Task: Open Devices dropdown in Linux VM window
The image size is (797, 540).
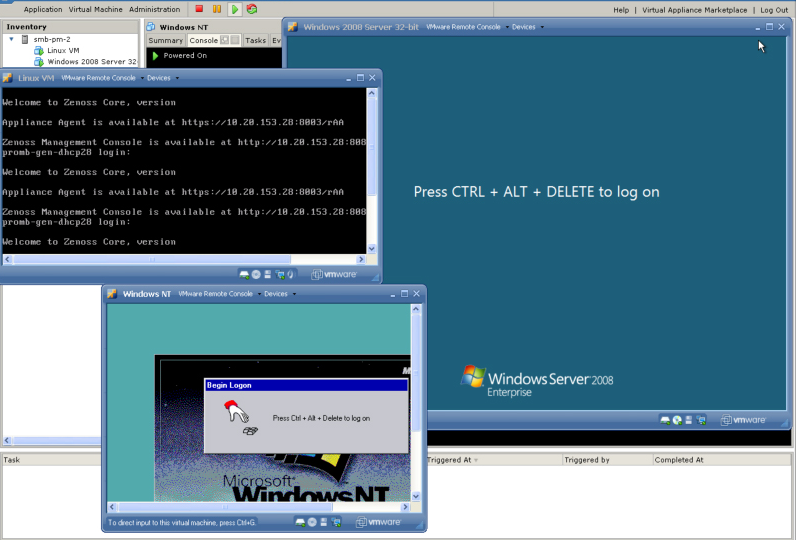Action: (x=163, y=78)
